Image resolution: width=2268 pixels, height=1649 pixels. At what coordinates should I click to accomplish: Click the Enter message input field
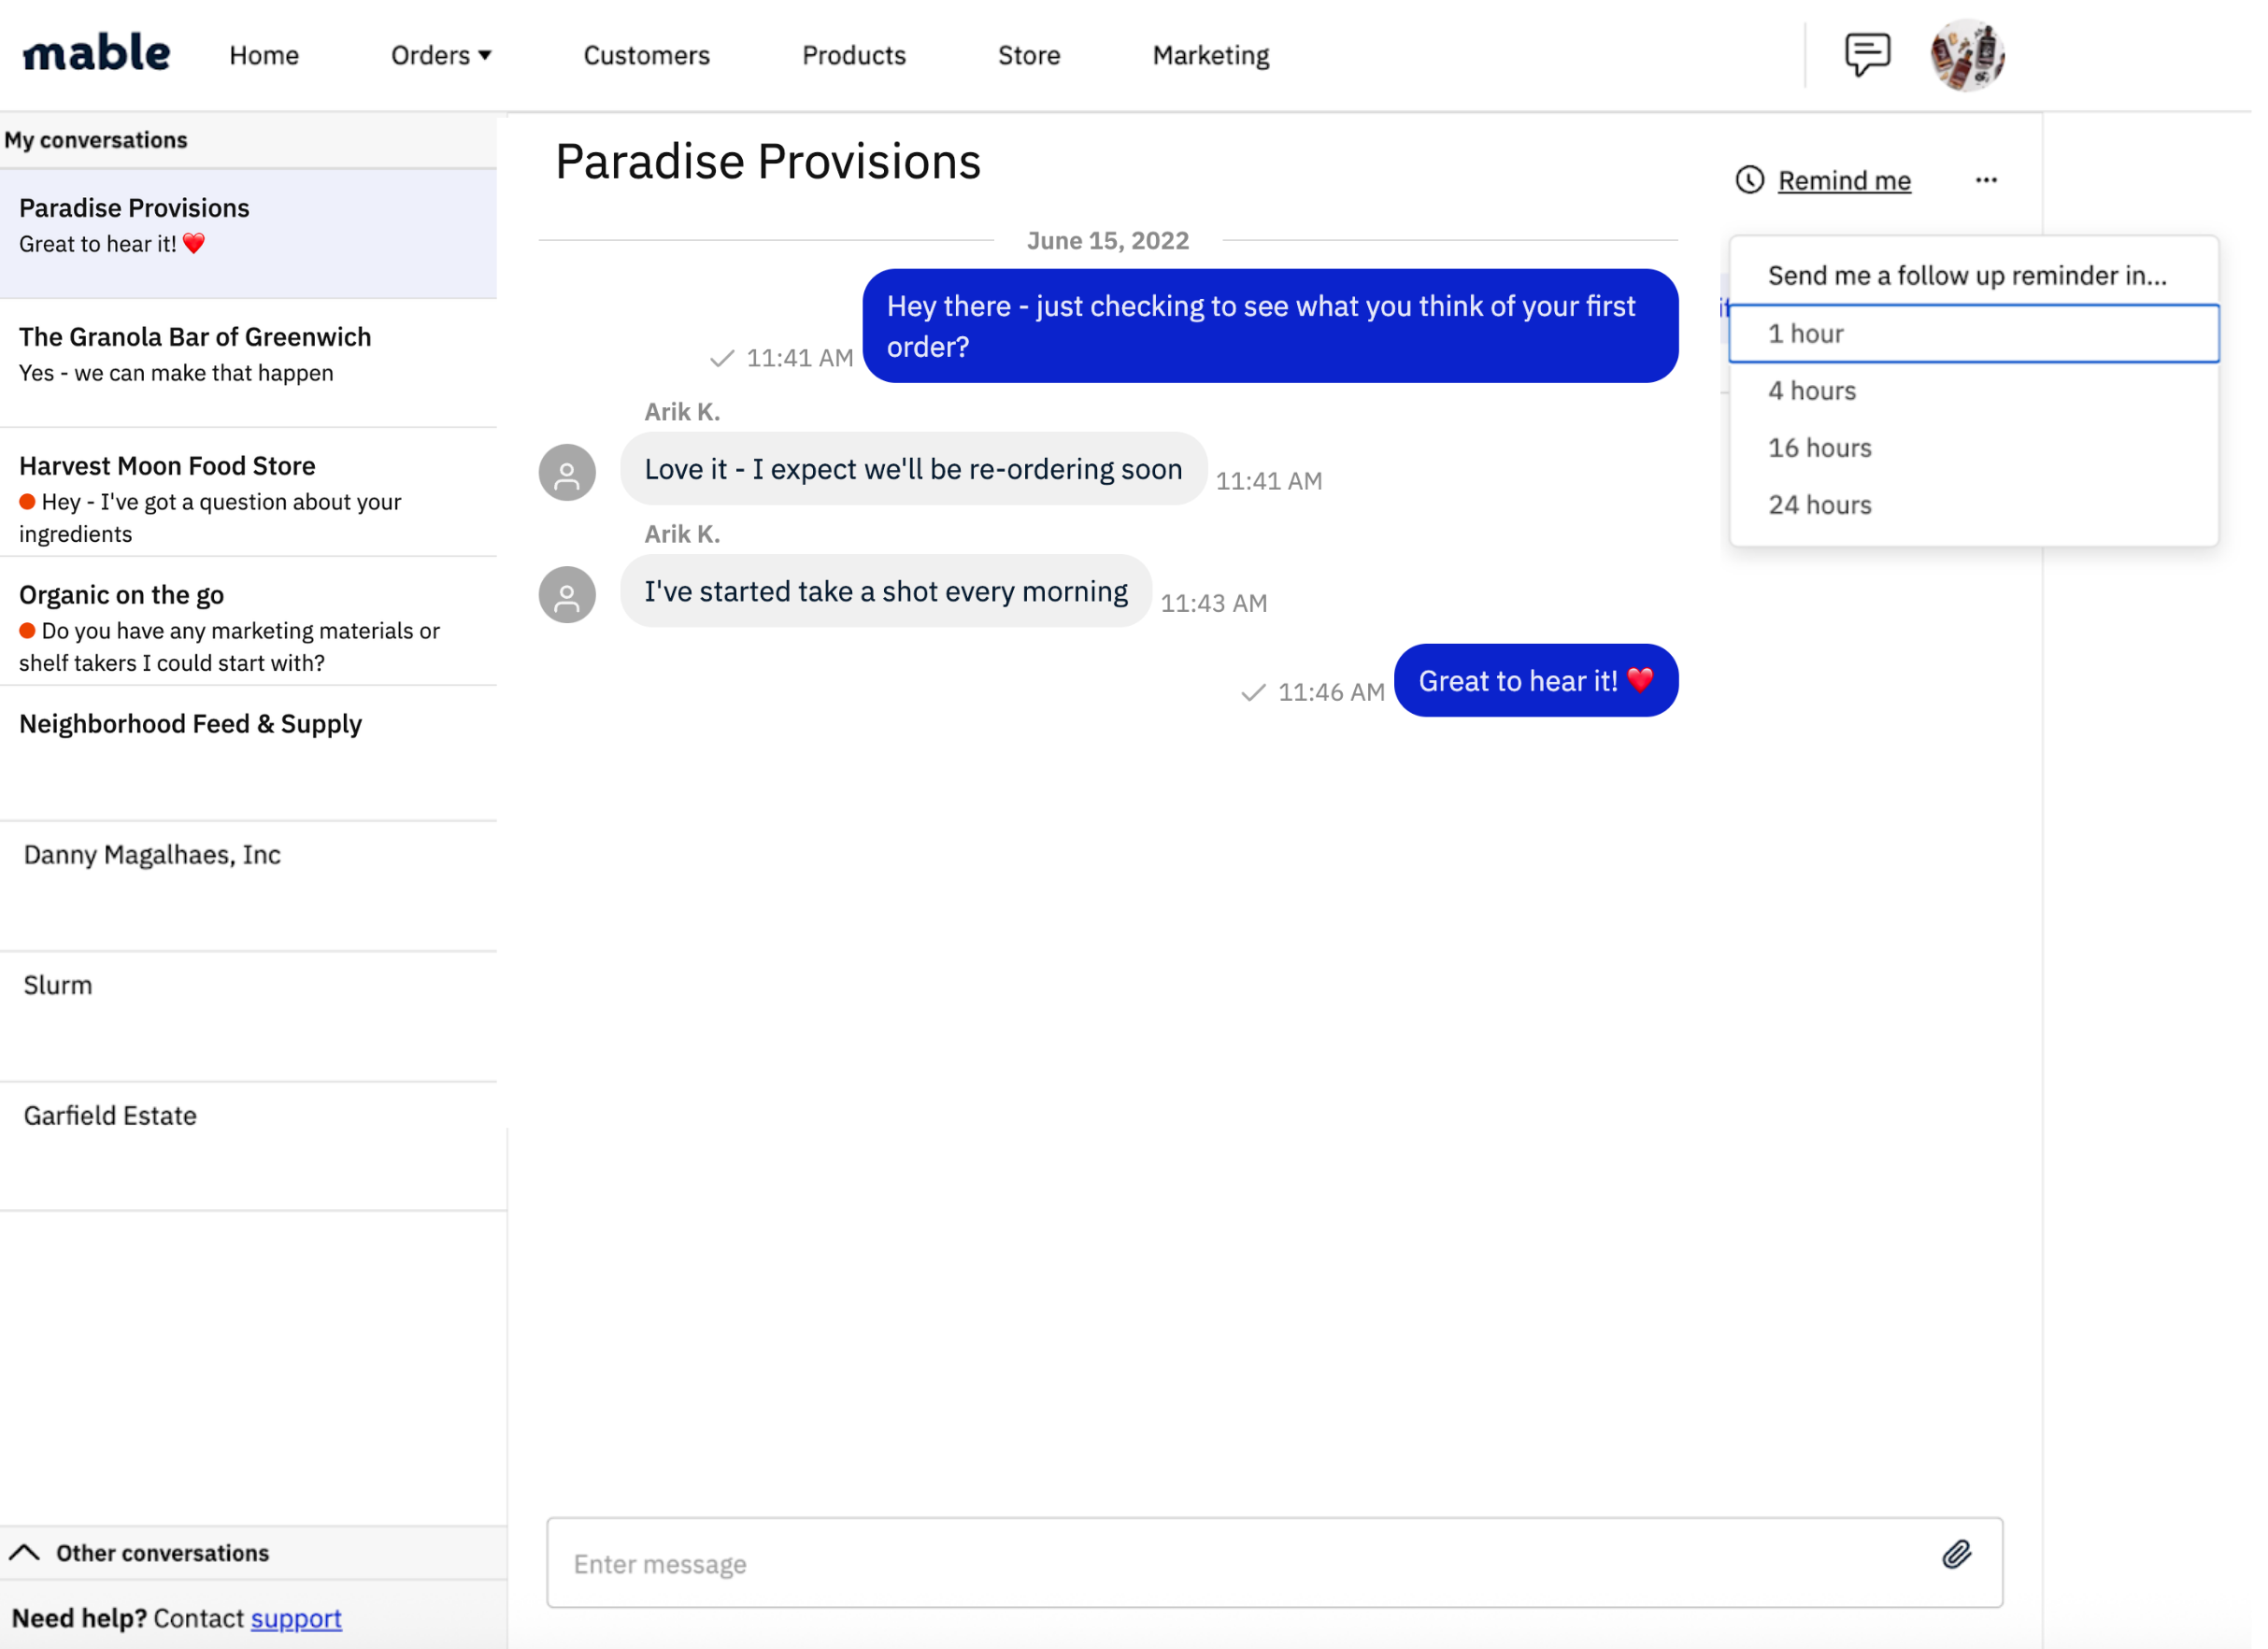1274,1563
